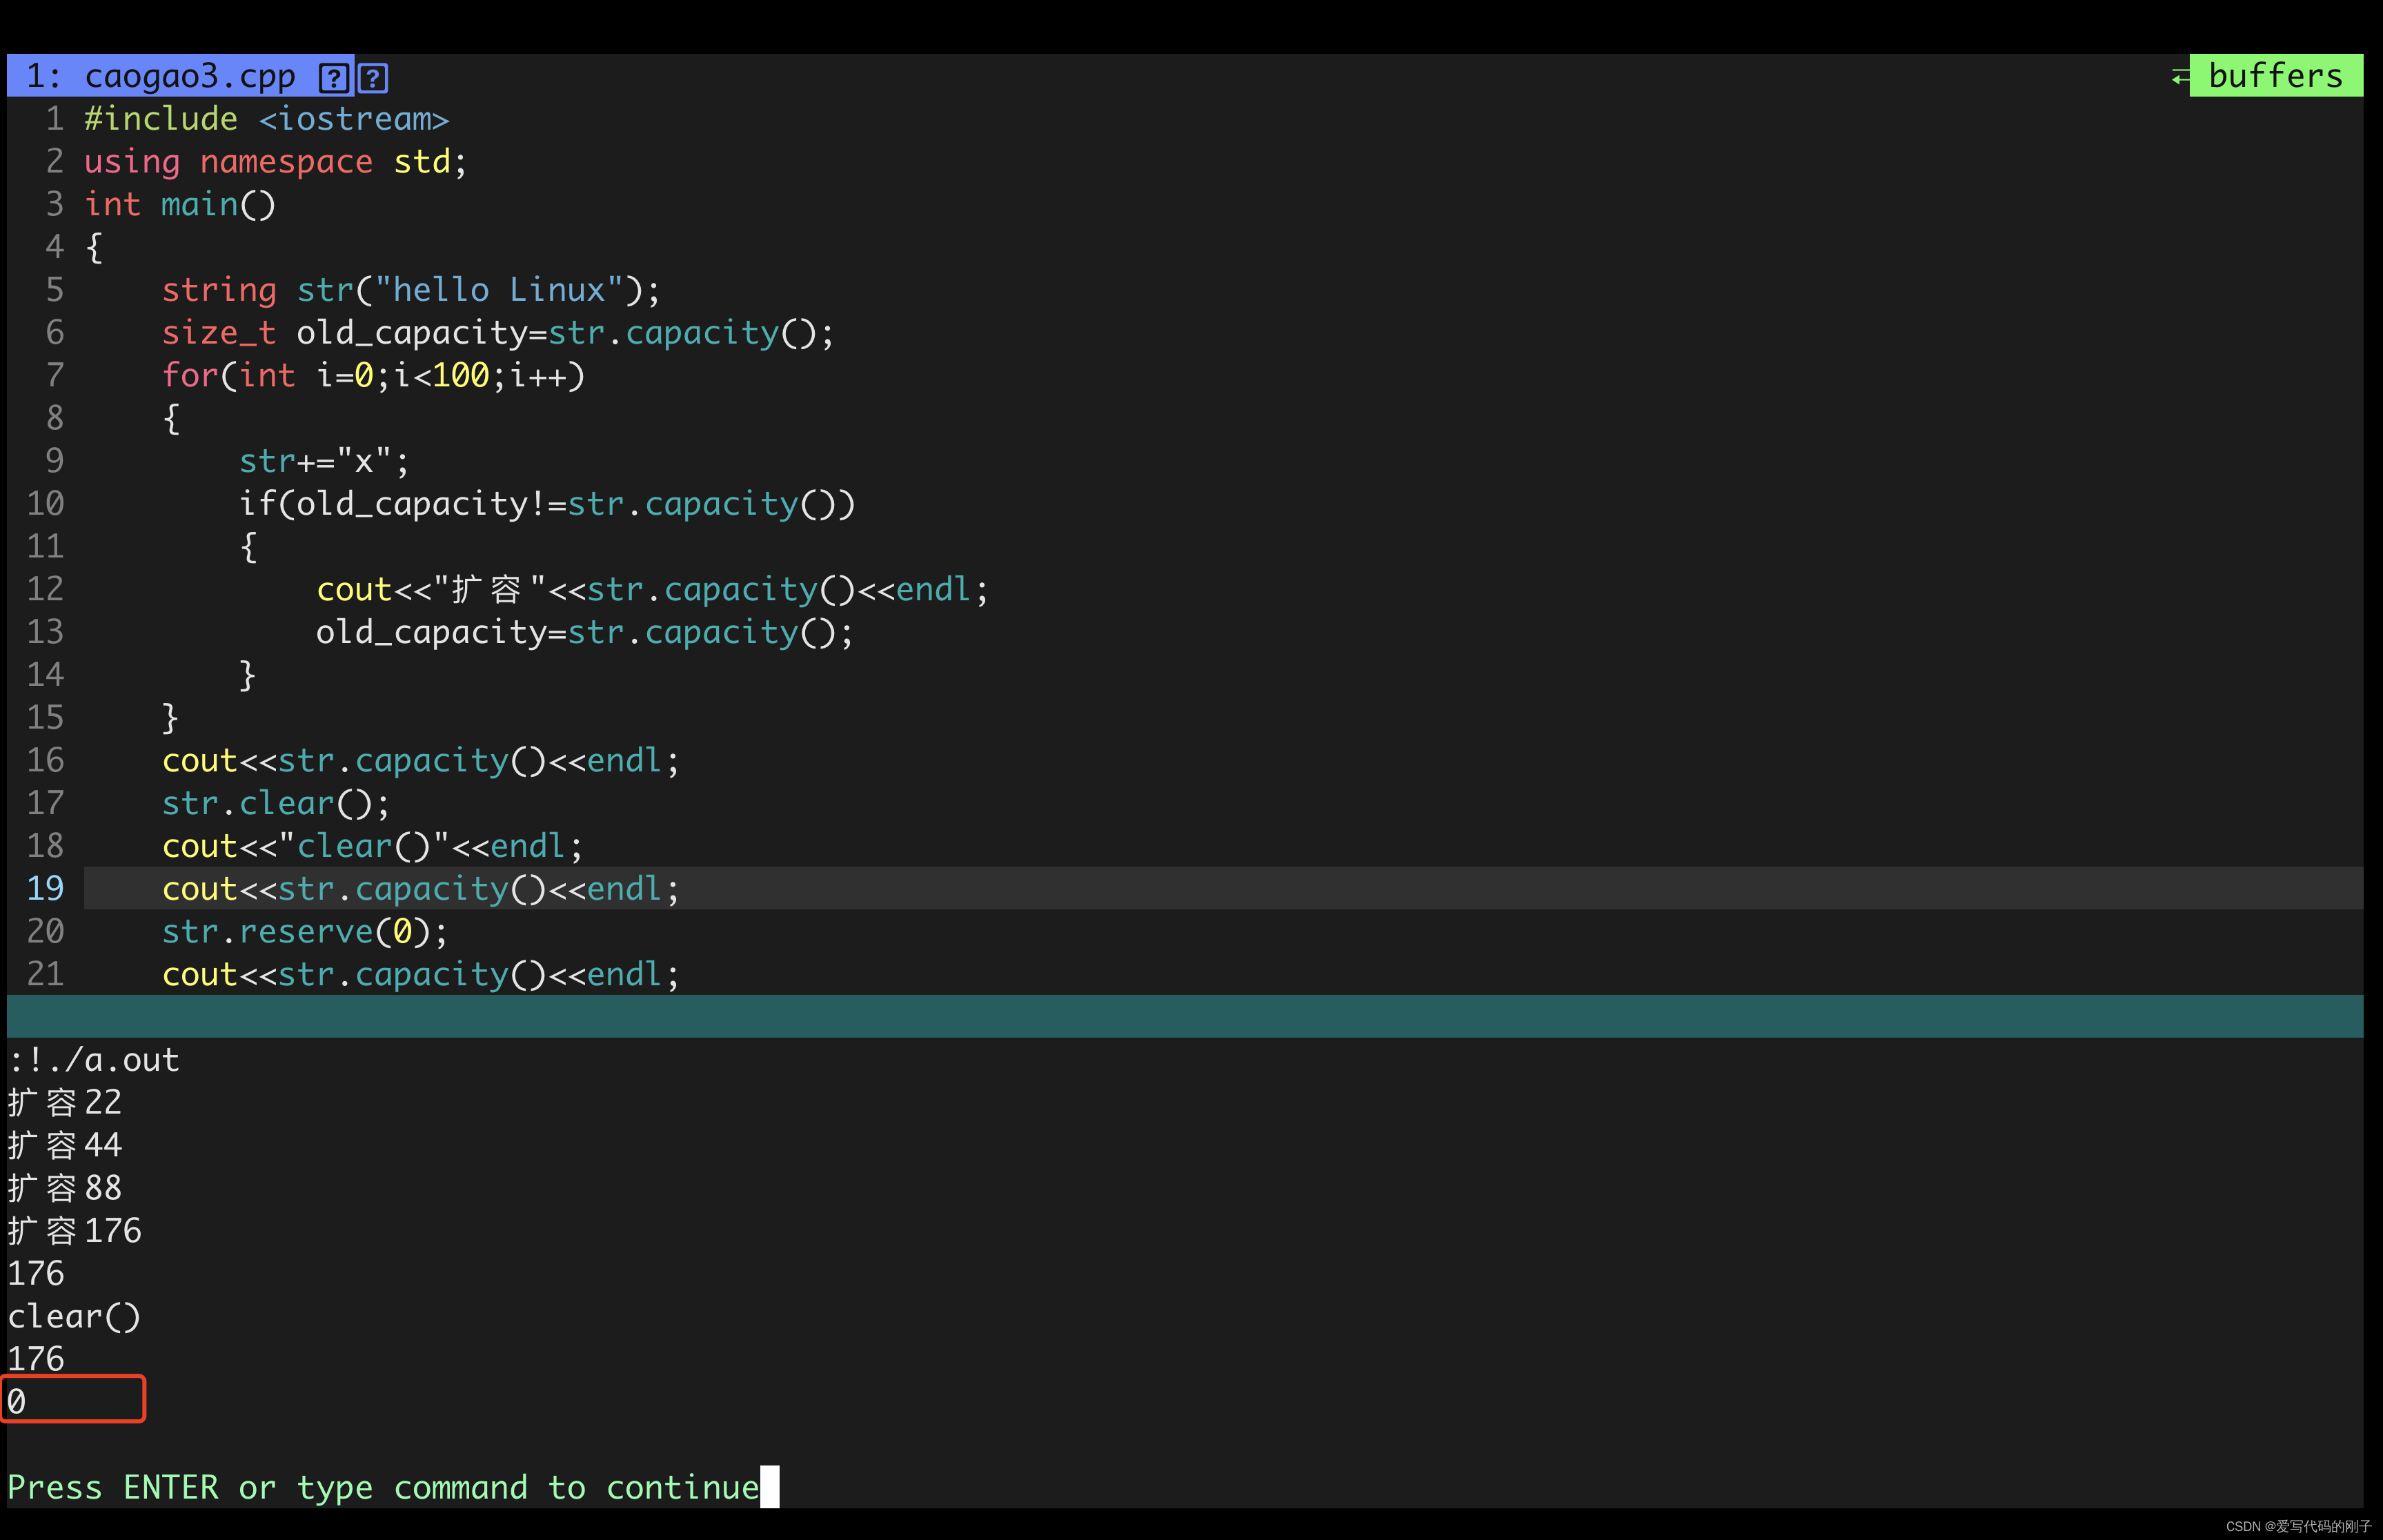Click the cout<<"clear()" statement

pos(372,847)
